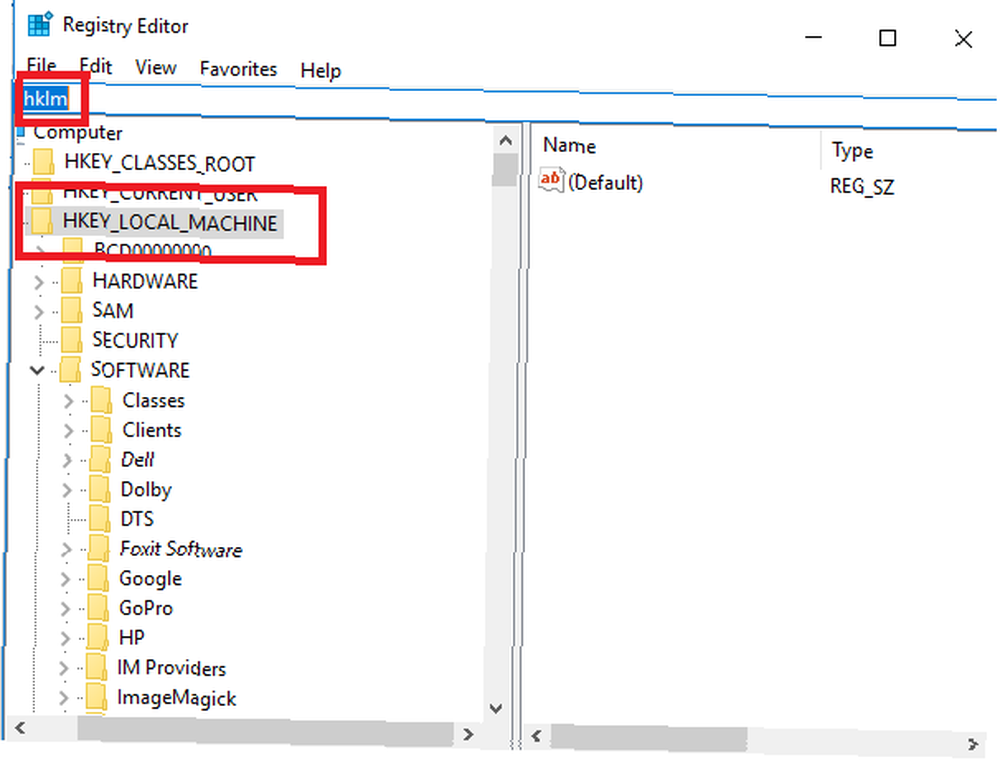This screenshot has height=760, width=1000.
Task: Click the HKEY_LOCAL_MACHINE folder icon
Action: [x=41, y=221]
